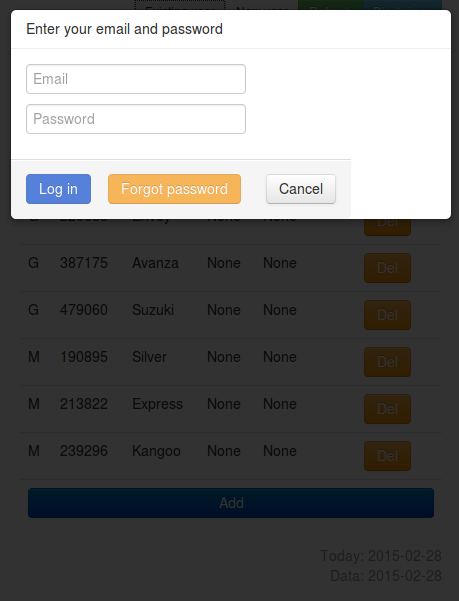Switch to the Existing user tab behind the dialog

pos(180,5)
